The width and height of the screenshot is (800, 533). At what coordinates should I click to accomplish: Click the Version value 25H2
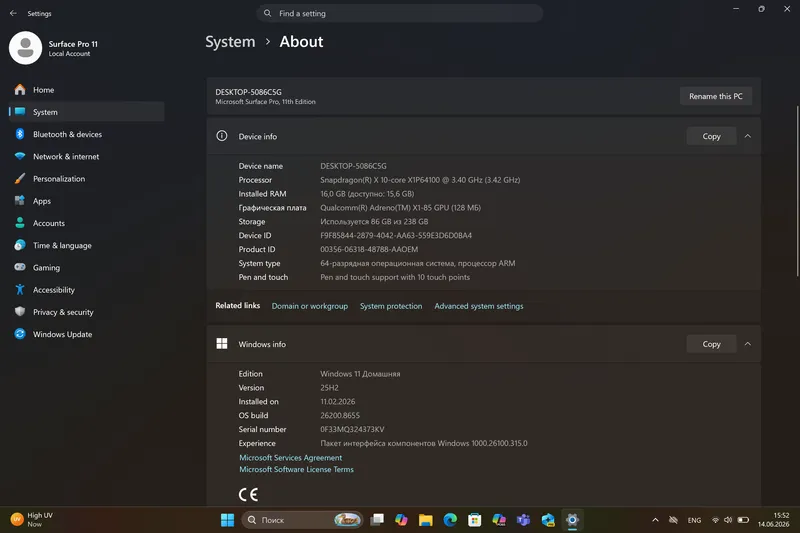pos(329,388)
